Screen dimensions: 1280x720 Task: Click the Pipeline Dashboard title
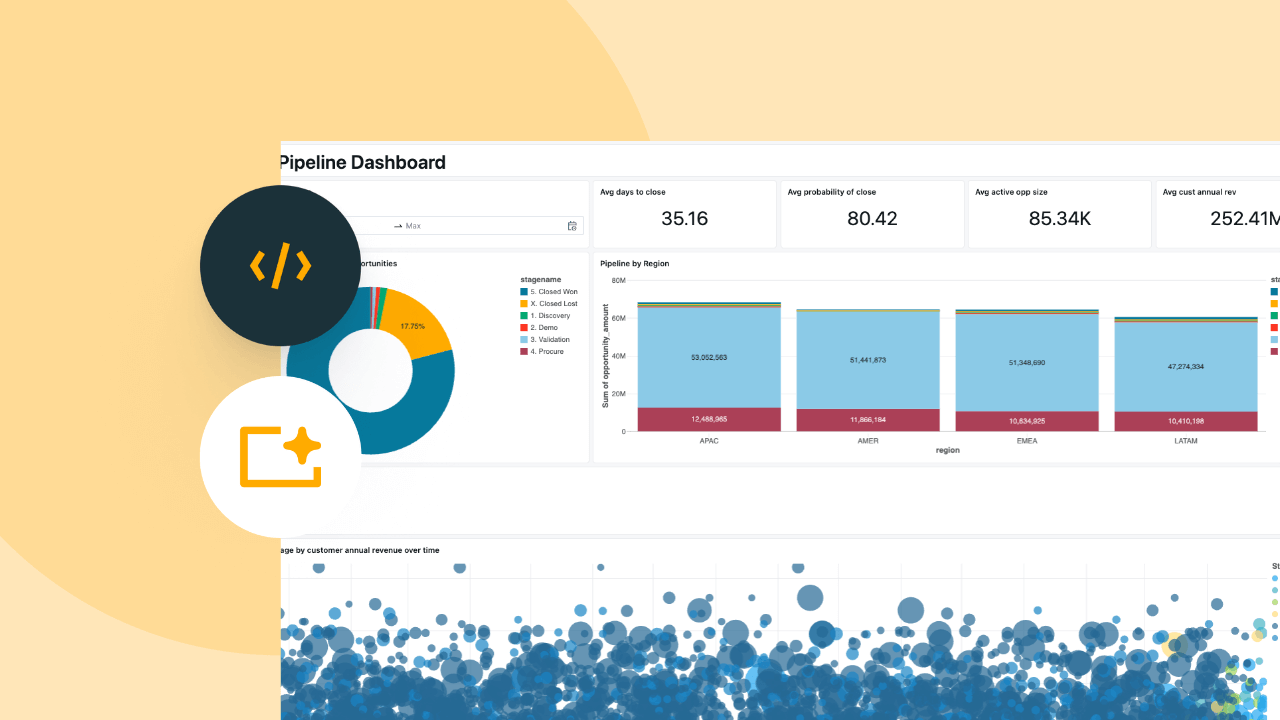click(362, 163)
